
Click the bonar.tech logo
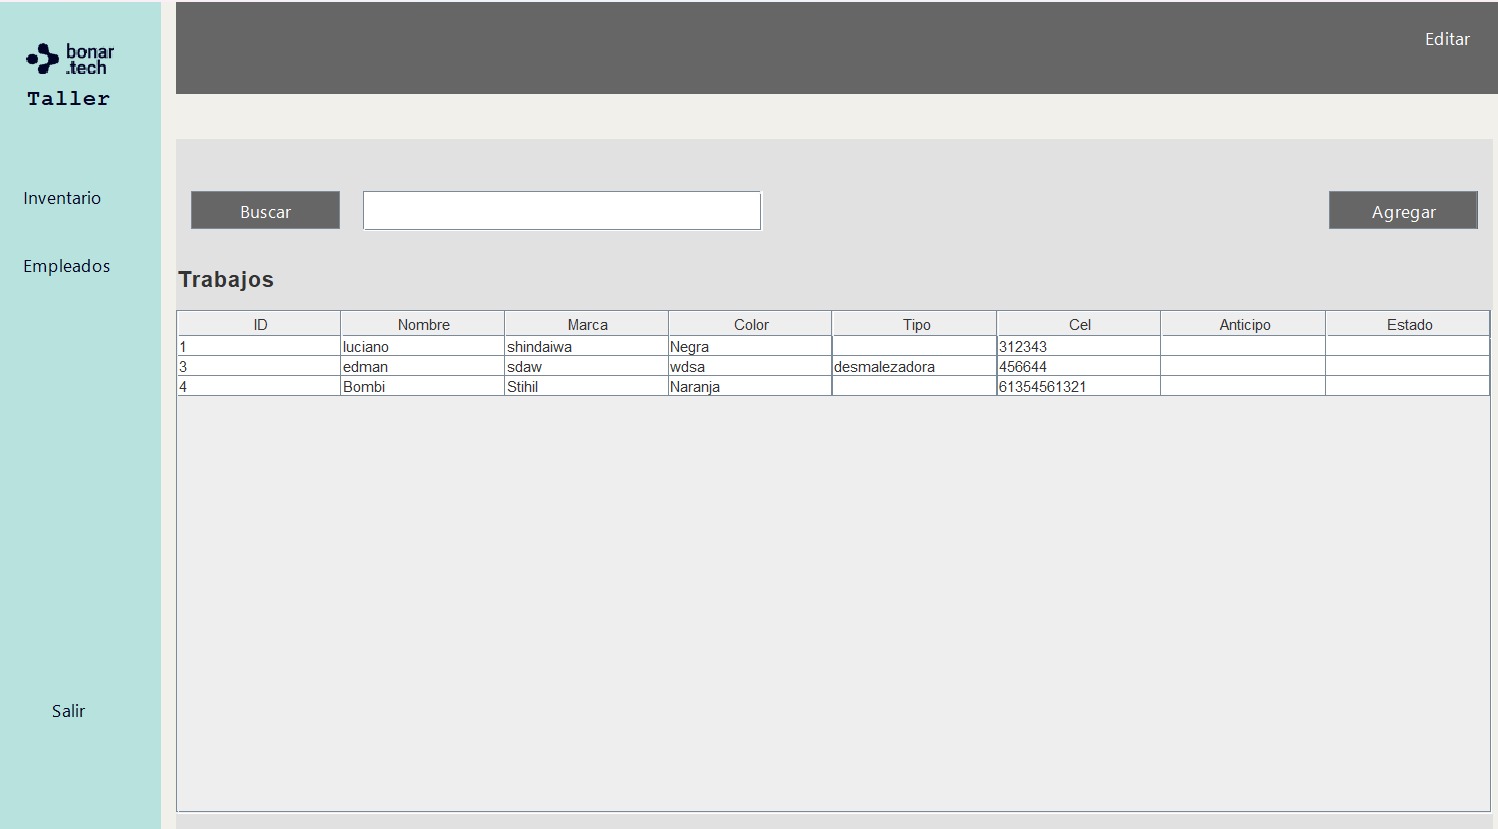tap(70, 59)
